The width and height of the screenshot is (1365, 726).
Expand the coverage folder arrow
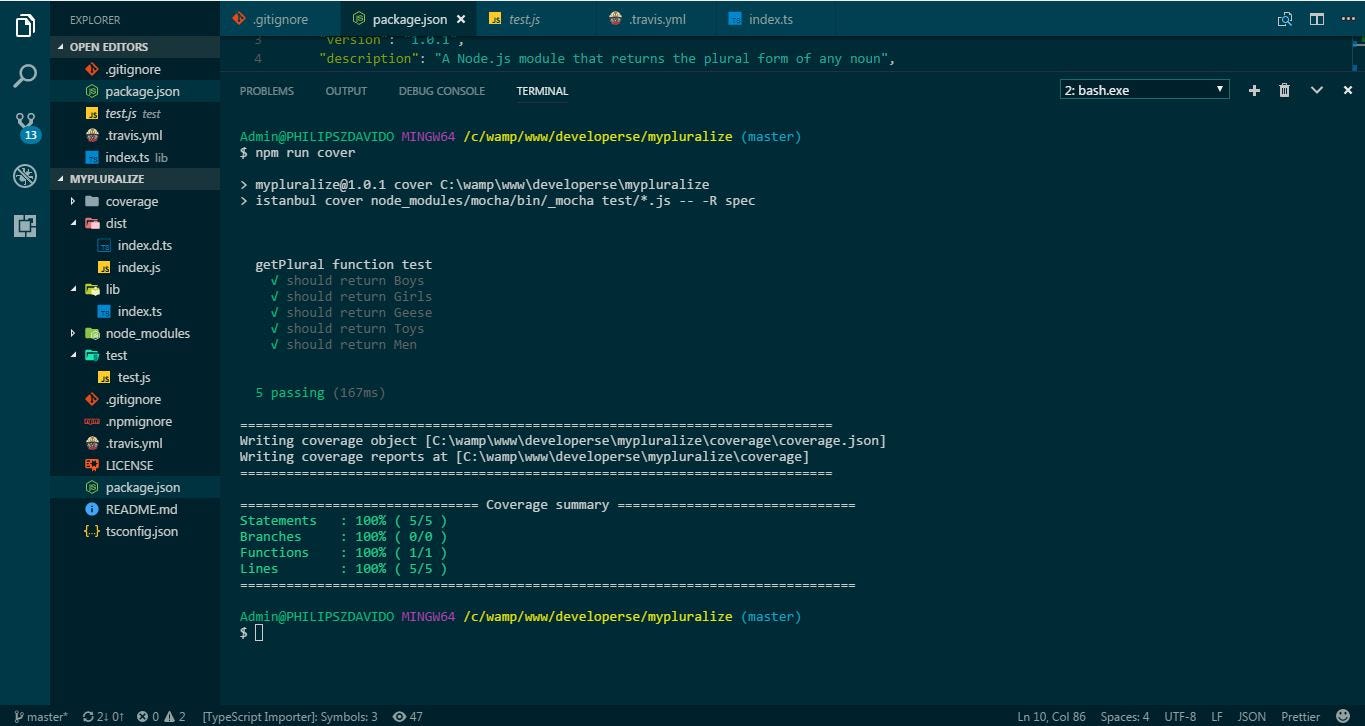(73, 201)
